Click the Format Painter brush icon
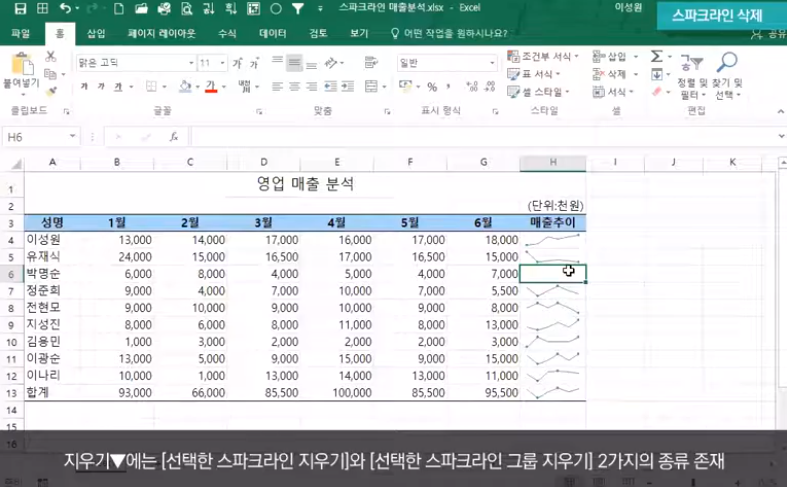 (x=51, y=91)
